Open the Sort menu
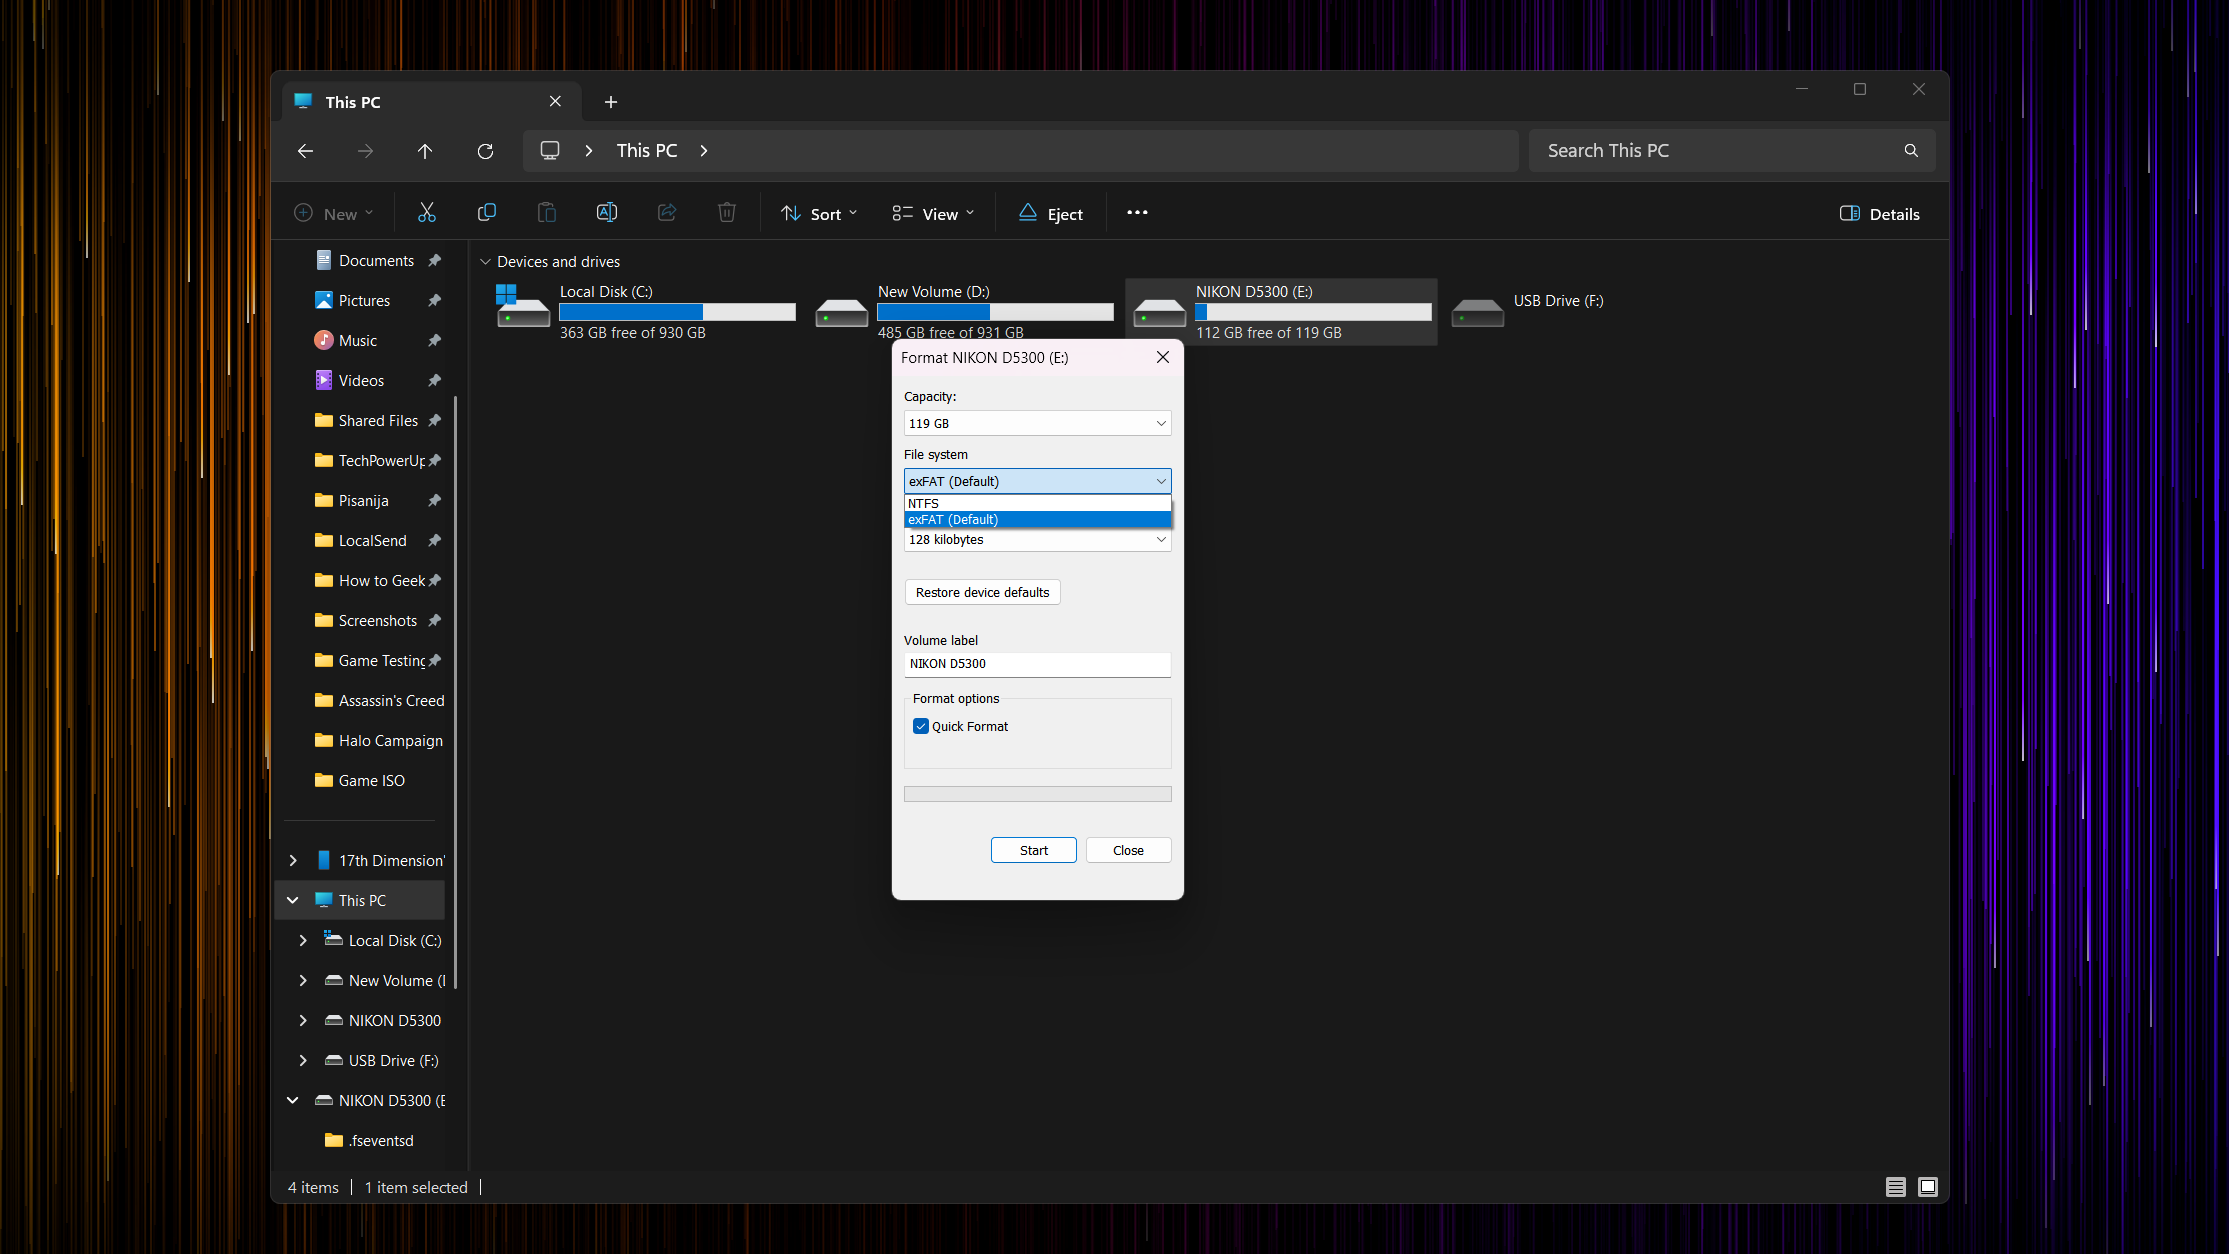The height and width of the screenshot is (1254, 2229). click(x=819, y=214)
